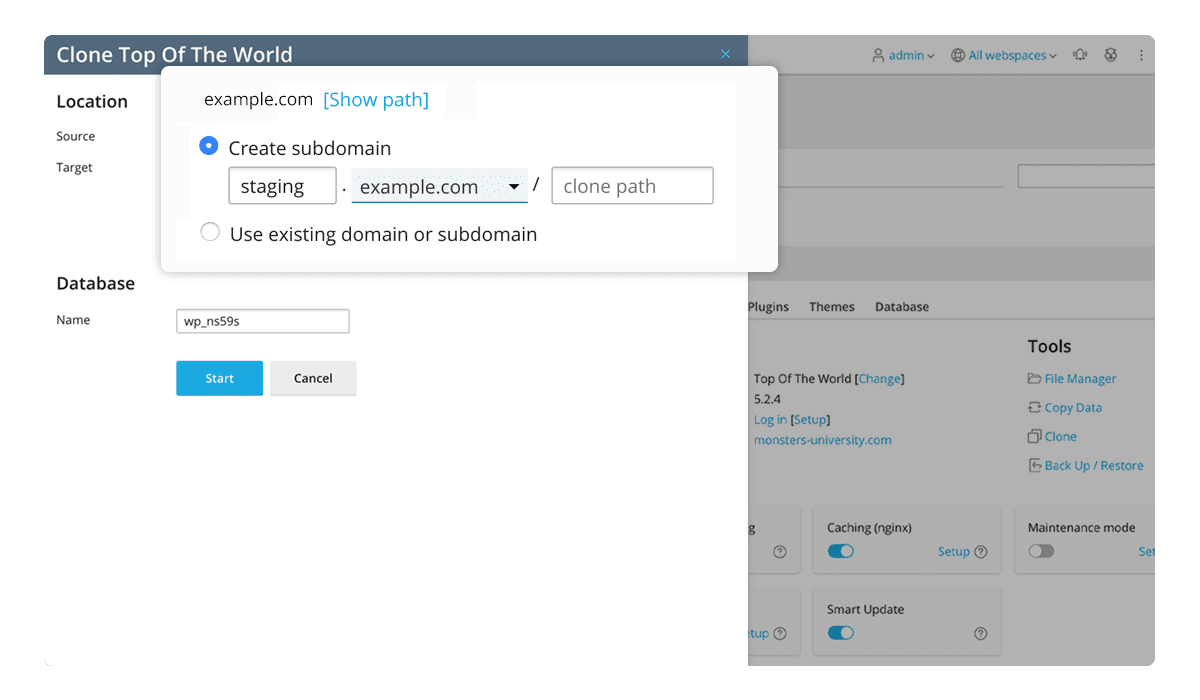
Task: Open the headset support icon
Action: (1080, 55)
